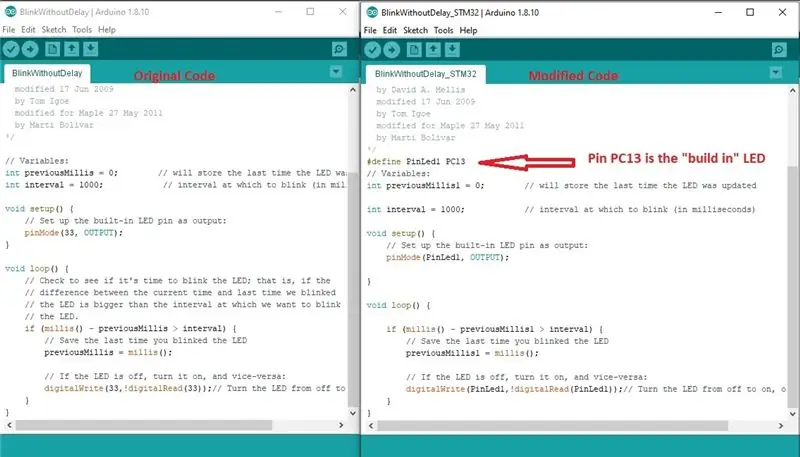This screenshot has height=457, width=800.
Task: Click horizontal scroll left arrow in BlinkWithoutDelay editor
Action: click(x=9, y=425)
